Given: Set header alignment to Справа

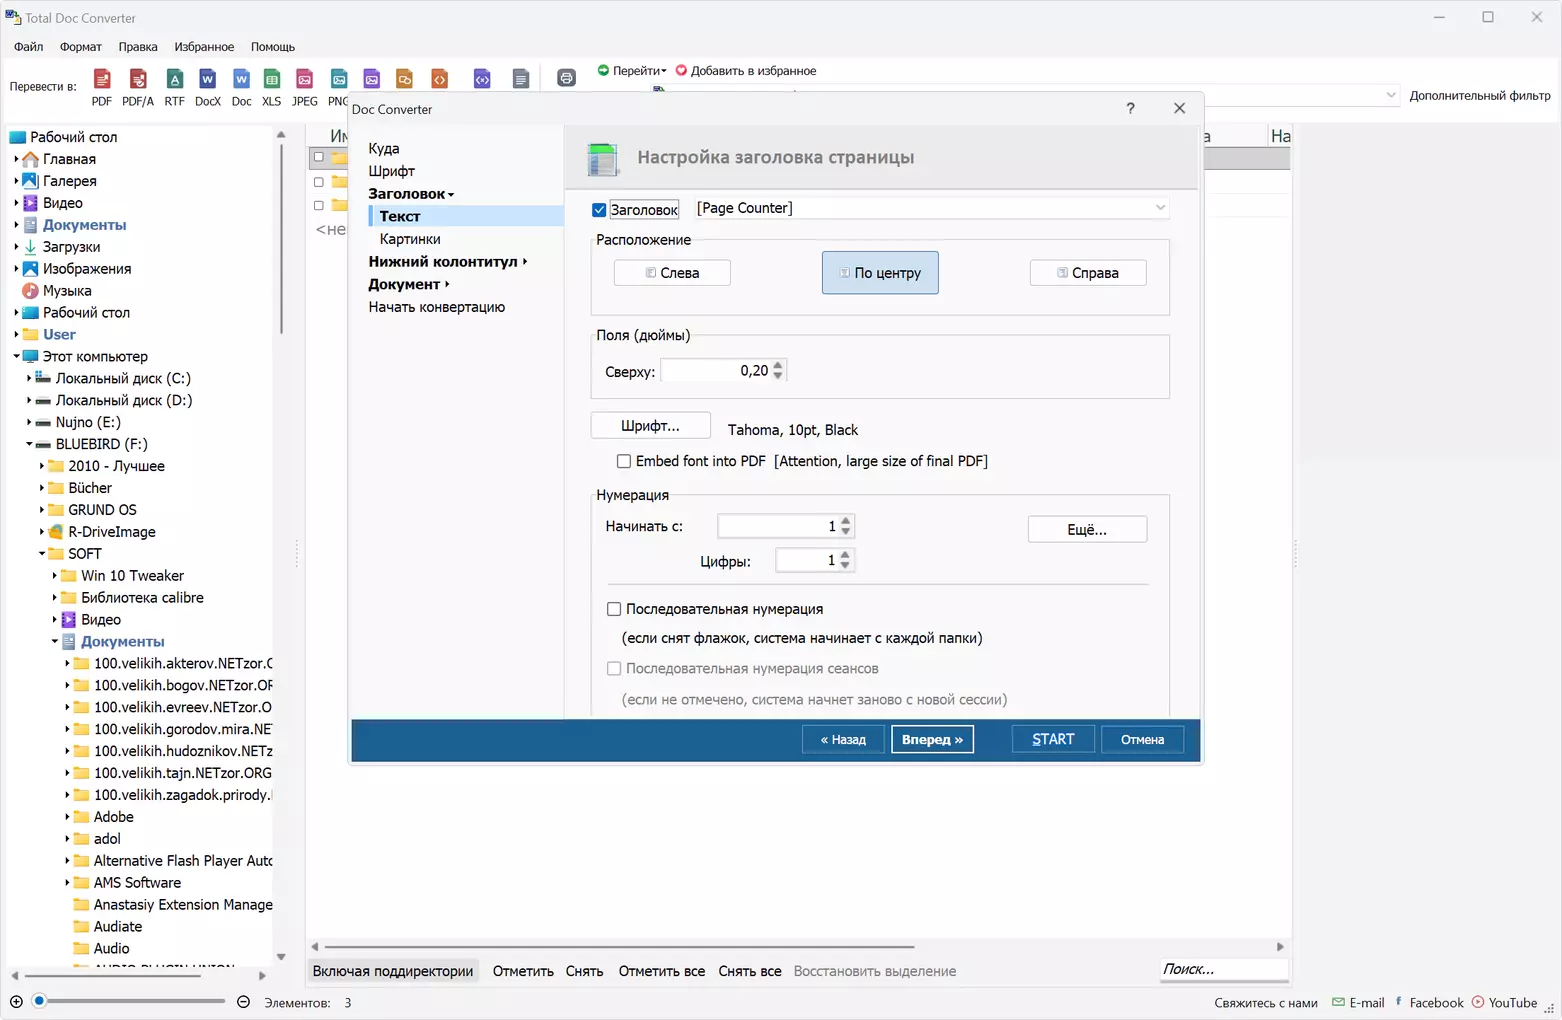Looking at the screenshot, I should (1088, 273).
